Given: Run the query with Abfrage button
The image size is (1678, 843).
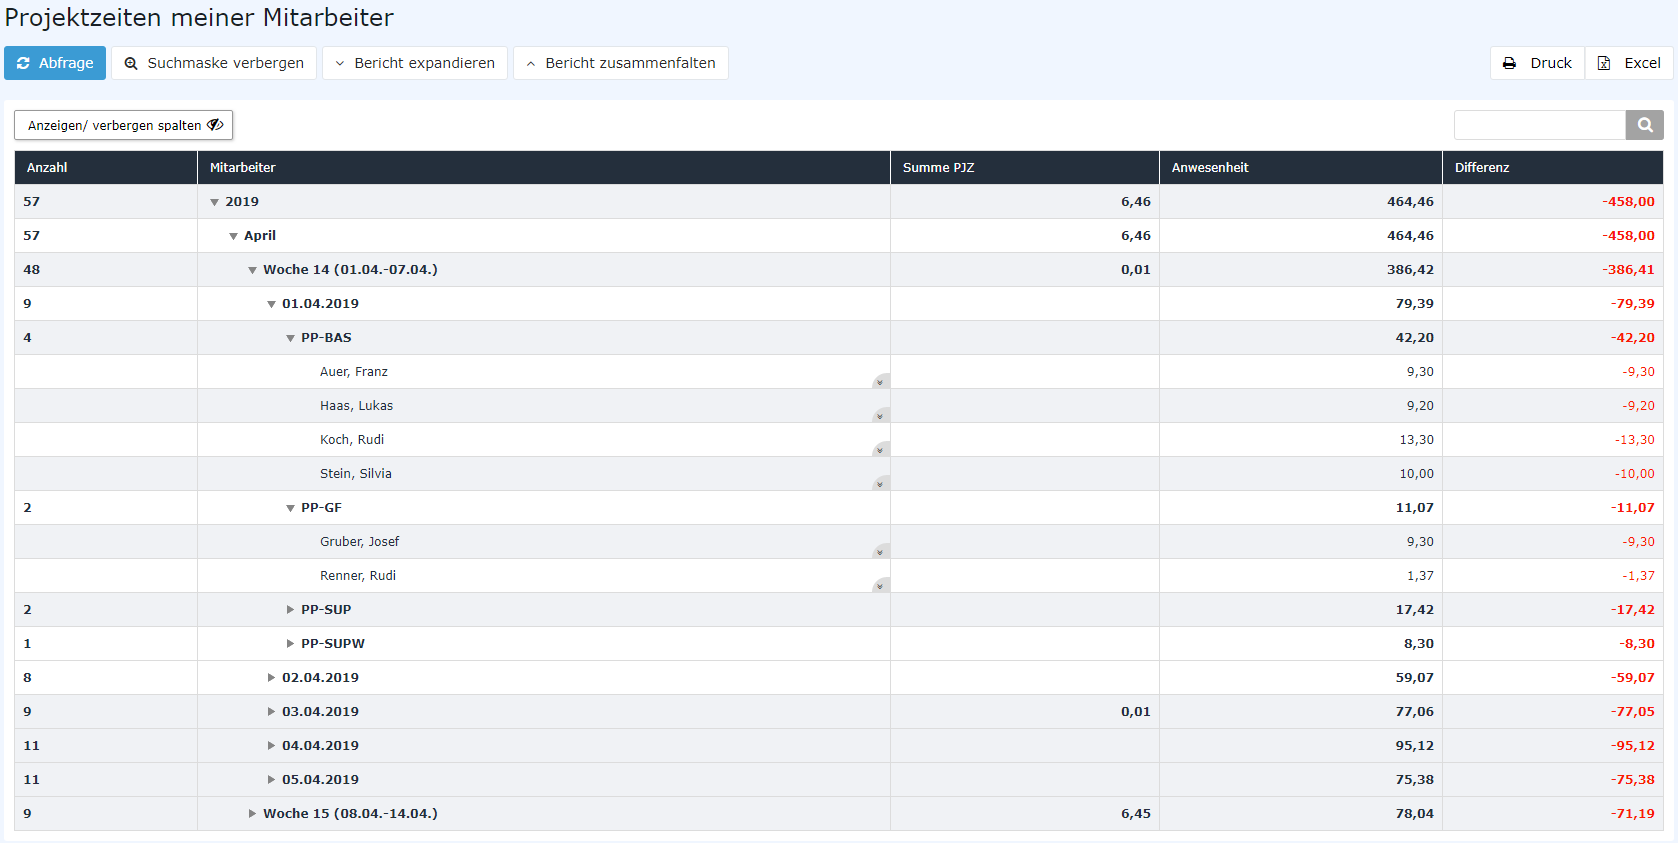Looking at the screenshot, I should pos(55,63).
